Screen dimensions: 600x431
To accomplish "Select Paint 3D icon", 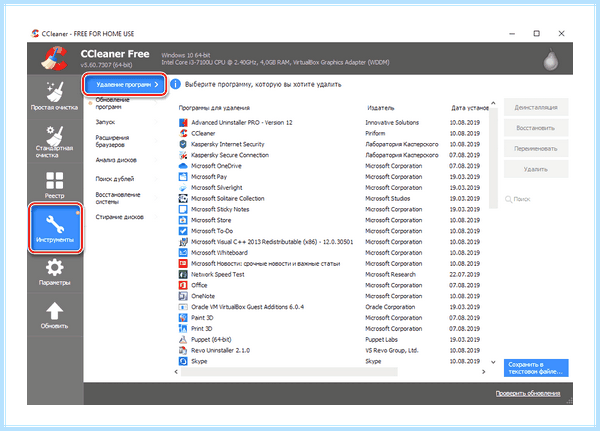I will click(x=183, y=318).
